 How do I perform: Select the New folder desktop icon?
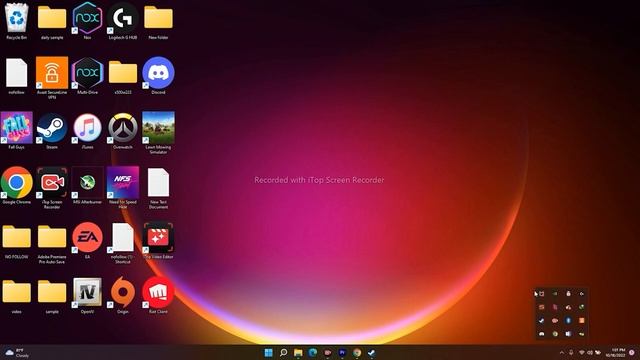[158, 21]
